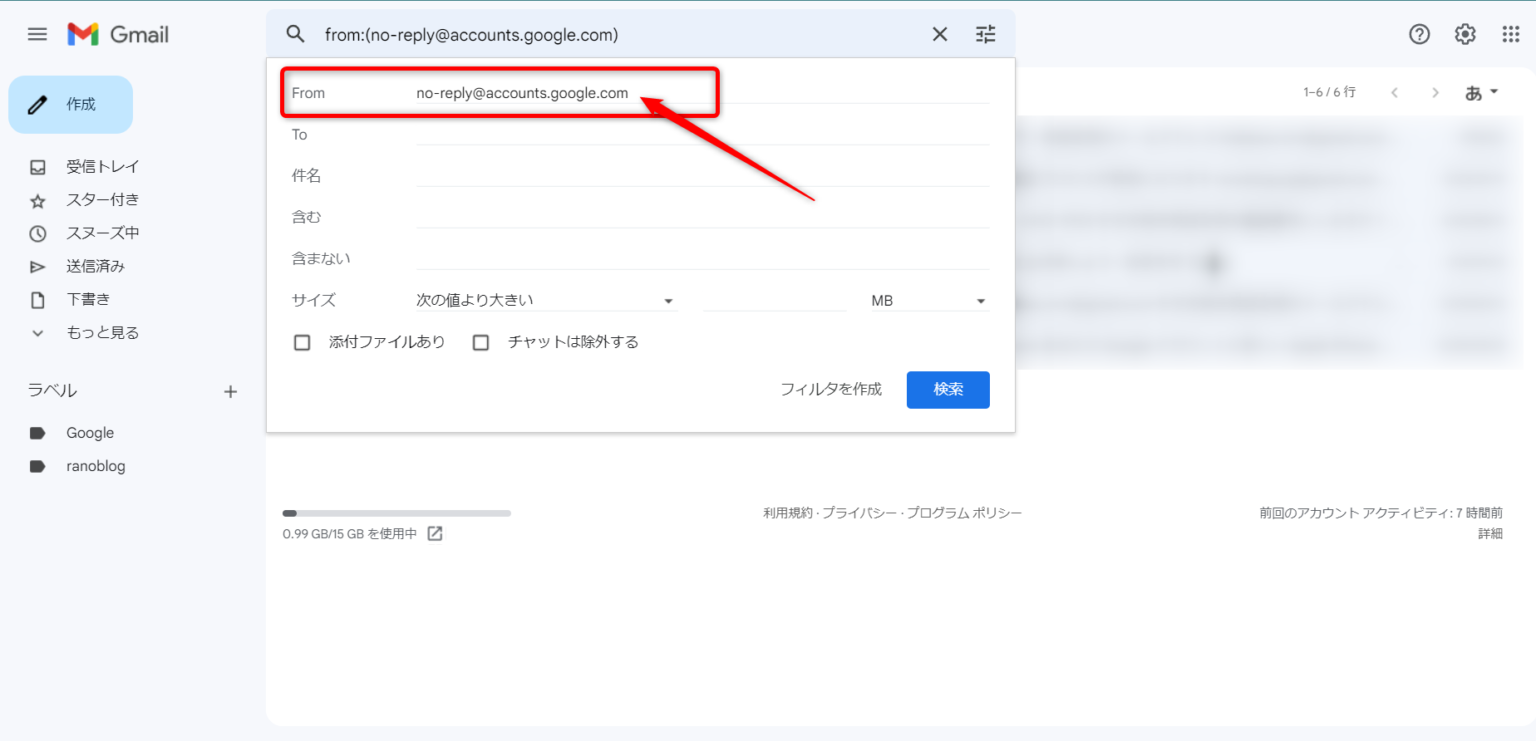
Task: Open Gmail settings
Action: coord(1464,33)
